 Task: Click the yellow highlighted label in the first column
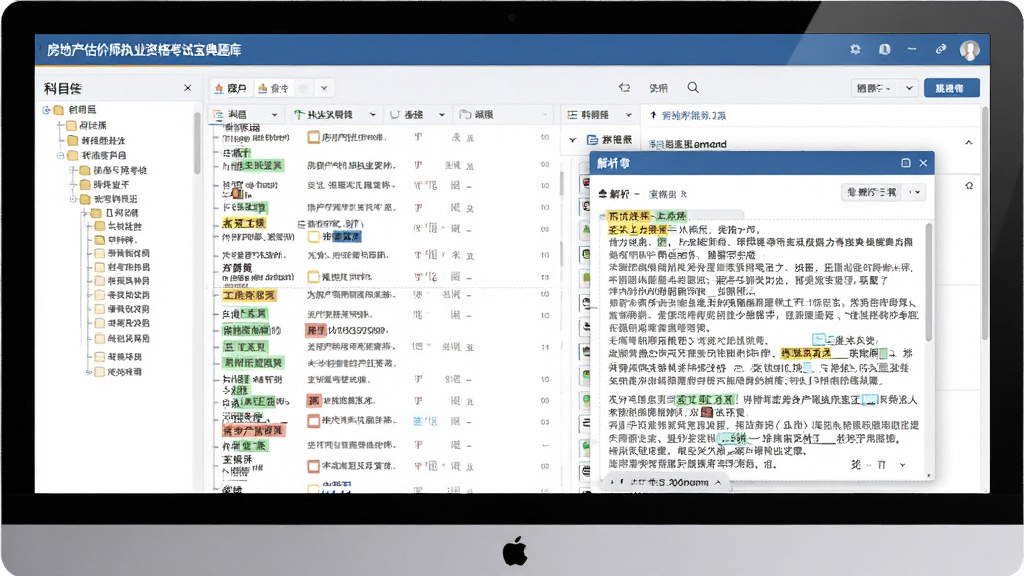pos(244,223)
